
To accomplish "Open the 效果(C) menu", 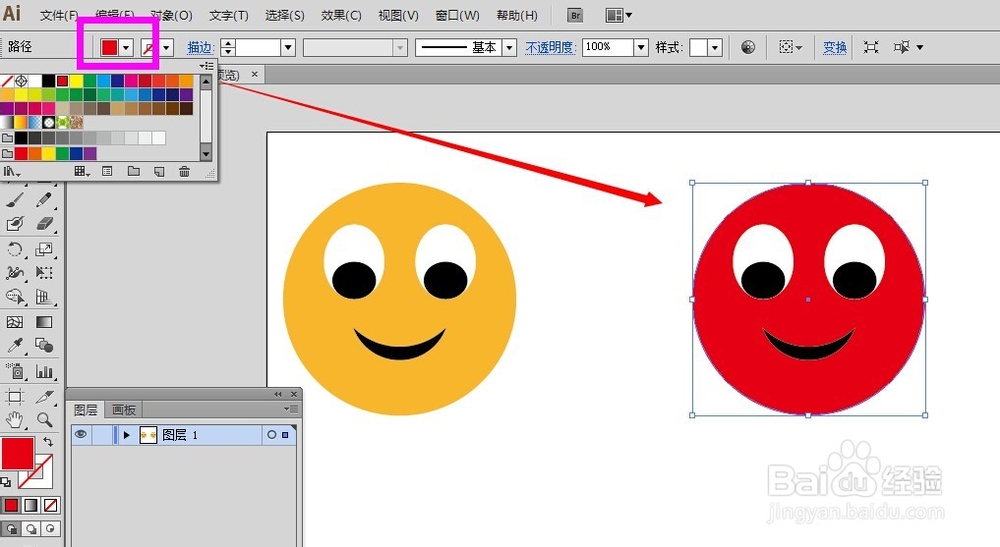I will tap(341, 15).
